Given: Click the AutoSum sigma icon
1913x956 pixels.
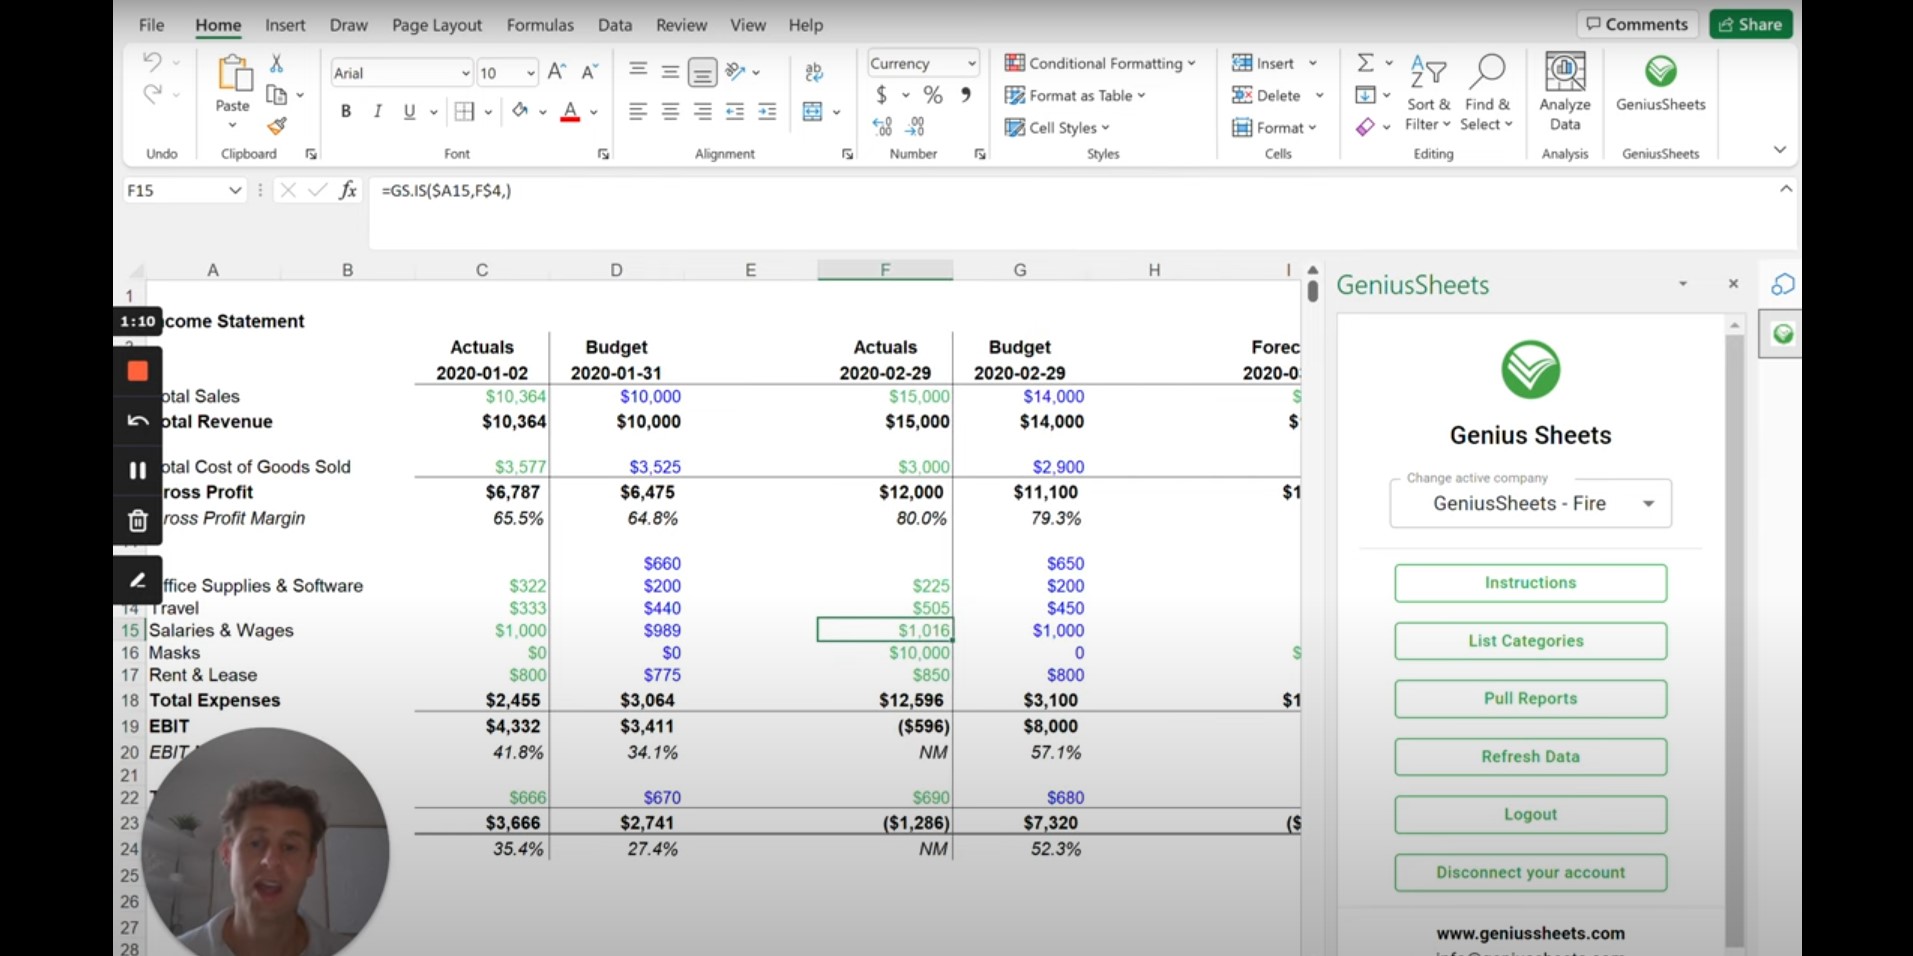Looking at the screenshot, I should tap(1365, 63).
